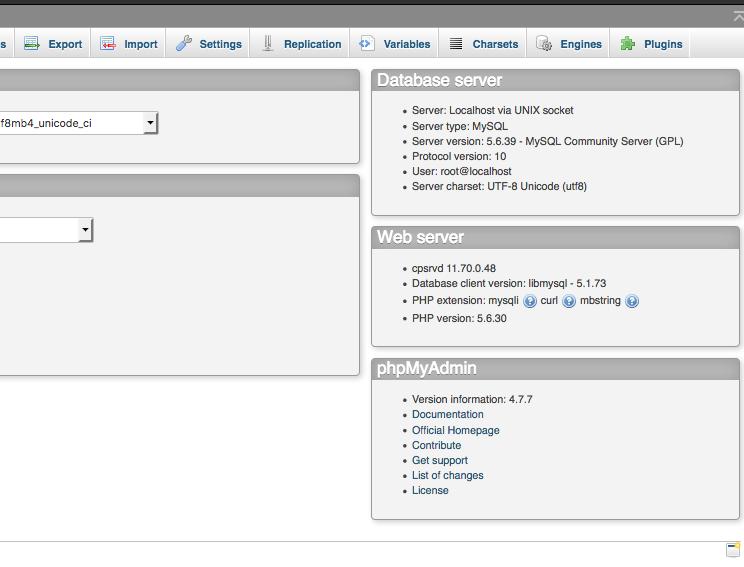Open the Plugins tab
744x567 pixels.
(650, 44)
